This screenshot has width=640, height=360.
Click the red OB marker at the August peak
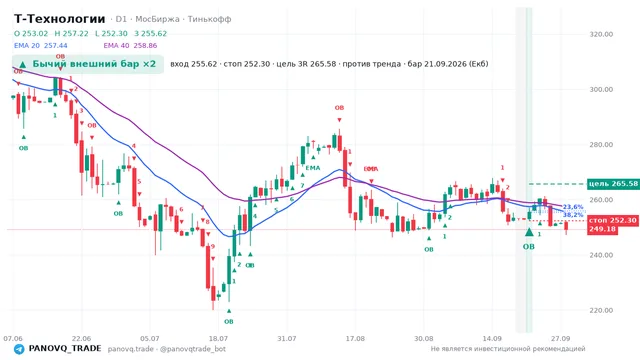339,108
